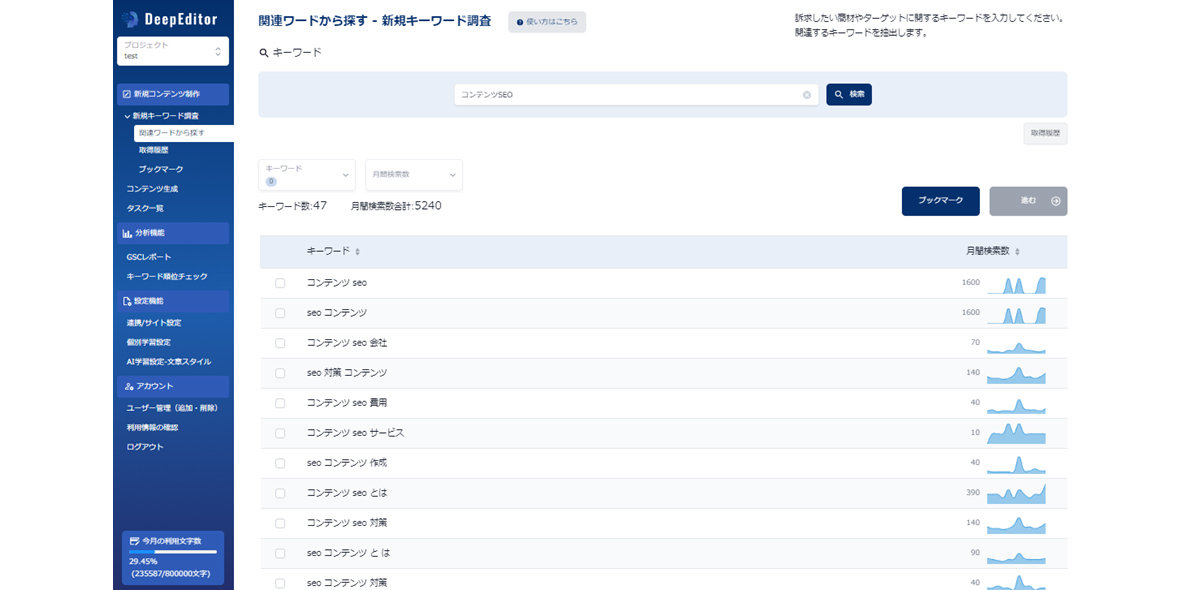The width and height of the screenshot is (1200, 590).
Task: Select the checkbox for コンテンツ seo とは
Action: (x=279, y=492)
